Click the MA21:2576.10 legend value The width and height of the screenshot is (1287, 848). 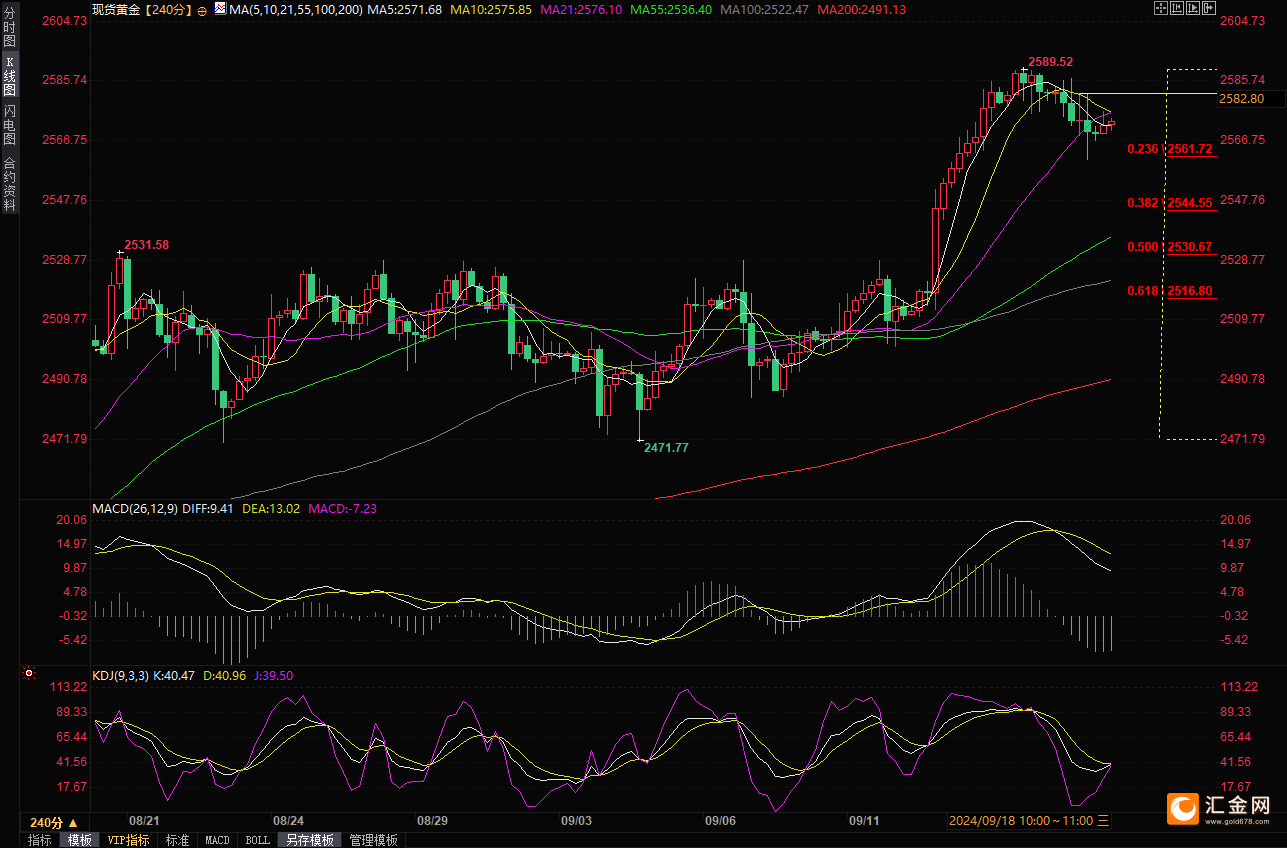[x=581, y=9]
